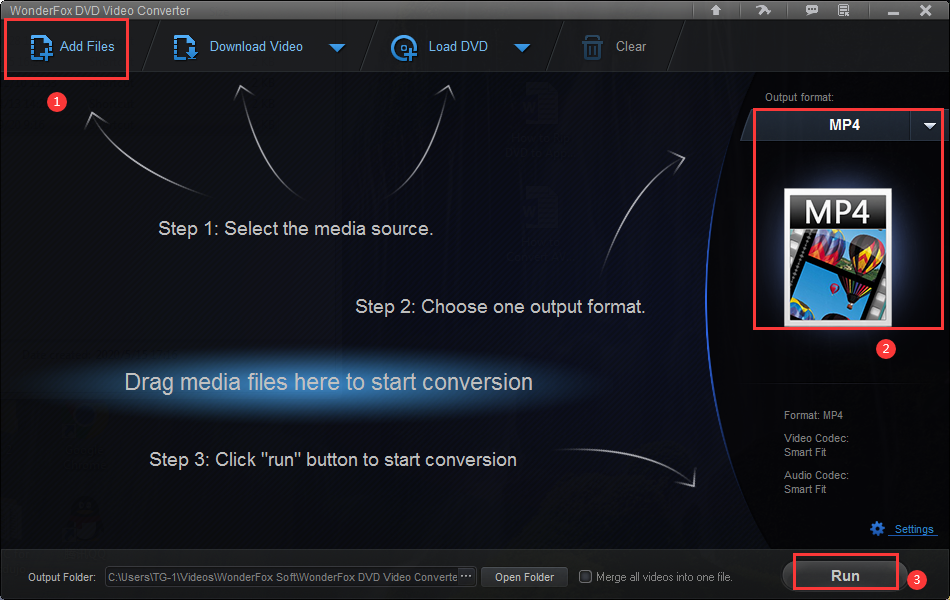Viewport: 950px width, 600px height.
Task: Open the MP4 output format selector
Action: [844, 125]
